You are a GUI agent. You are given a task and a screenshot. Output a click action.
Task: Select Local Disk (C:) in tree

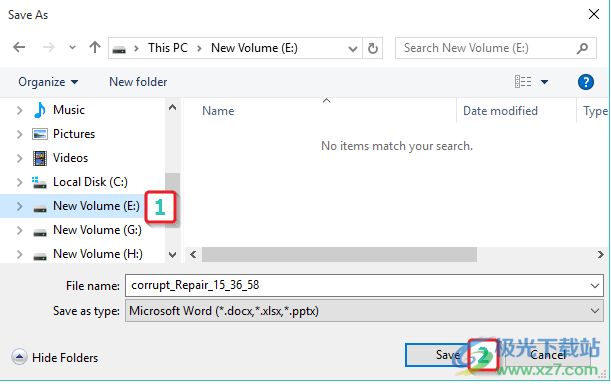click(90, 182)
